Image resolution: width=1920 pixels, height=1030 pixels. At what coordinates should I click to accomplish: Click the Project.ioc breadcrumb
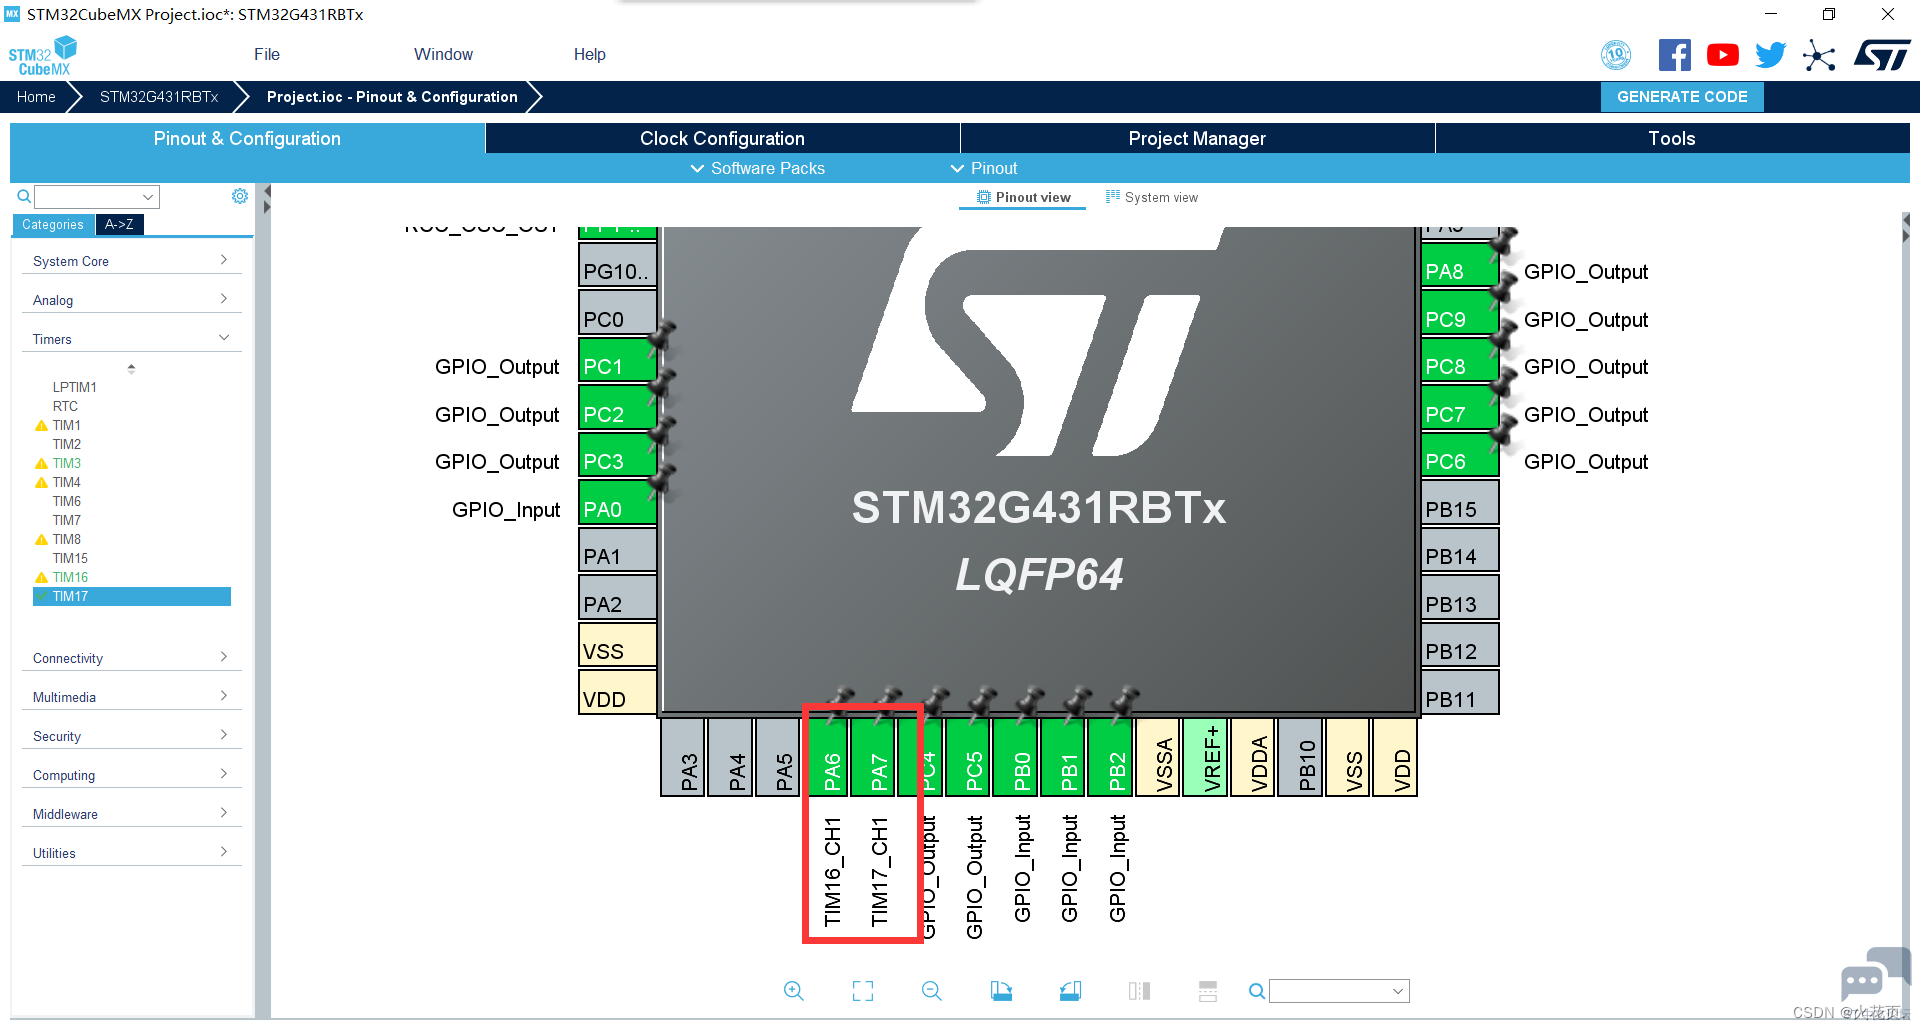click(x=392, y=97)
